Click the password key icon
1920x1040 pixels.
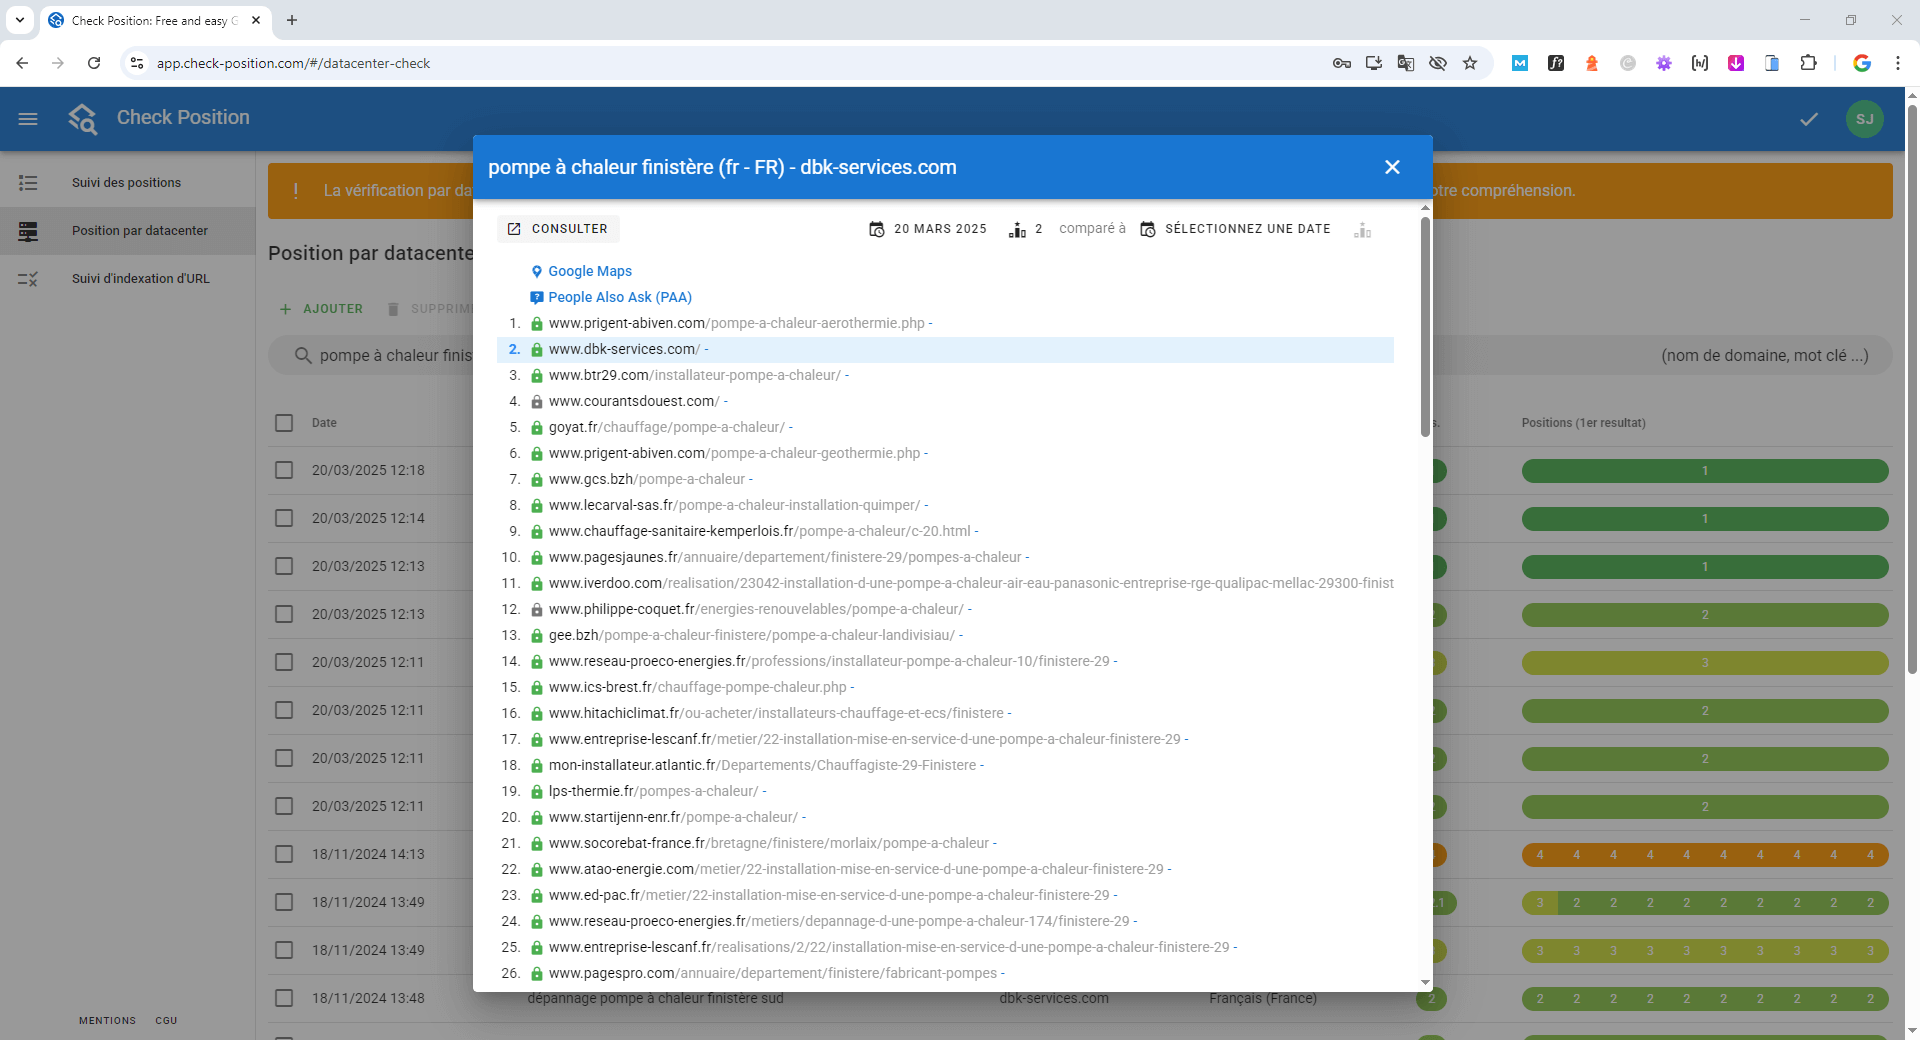coord(1342,63)
